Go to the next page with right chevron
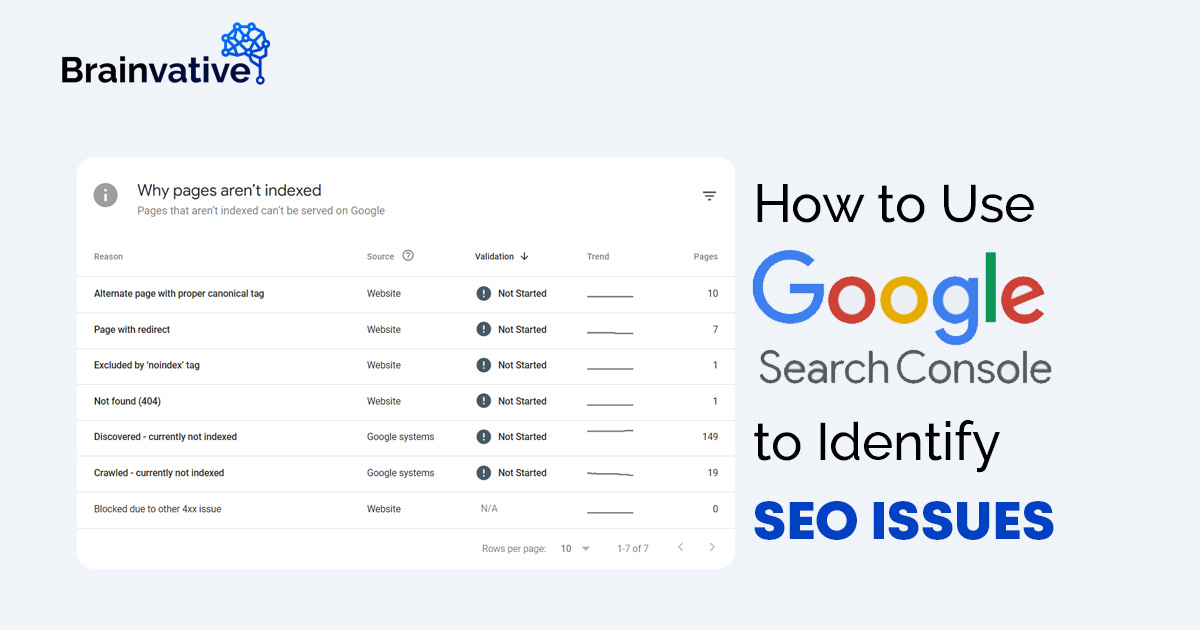 pyautogui.click(x=712, y=547)
